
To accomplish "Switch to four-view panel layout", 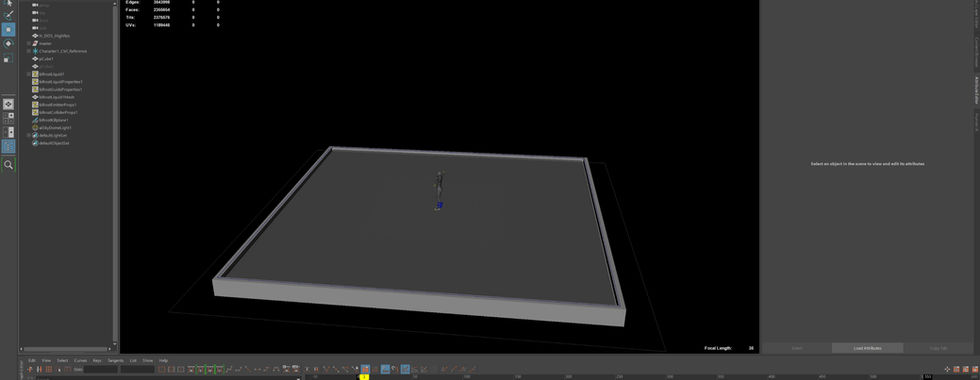I will (x=8, y=118).
